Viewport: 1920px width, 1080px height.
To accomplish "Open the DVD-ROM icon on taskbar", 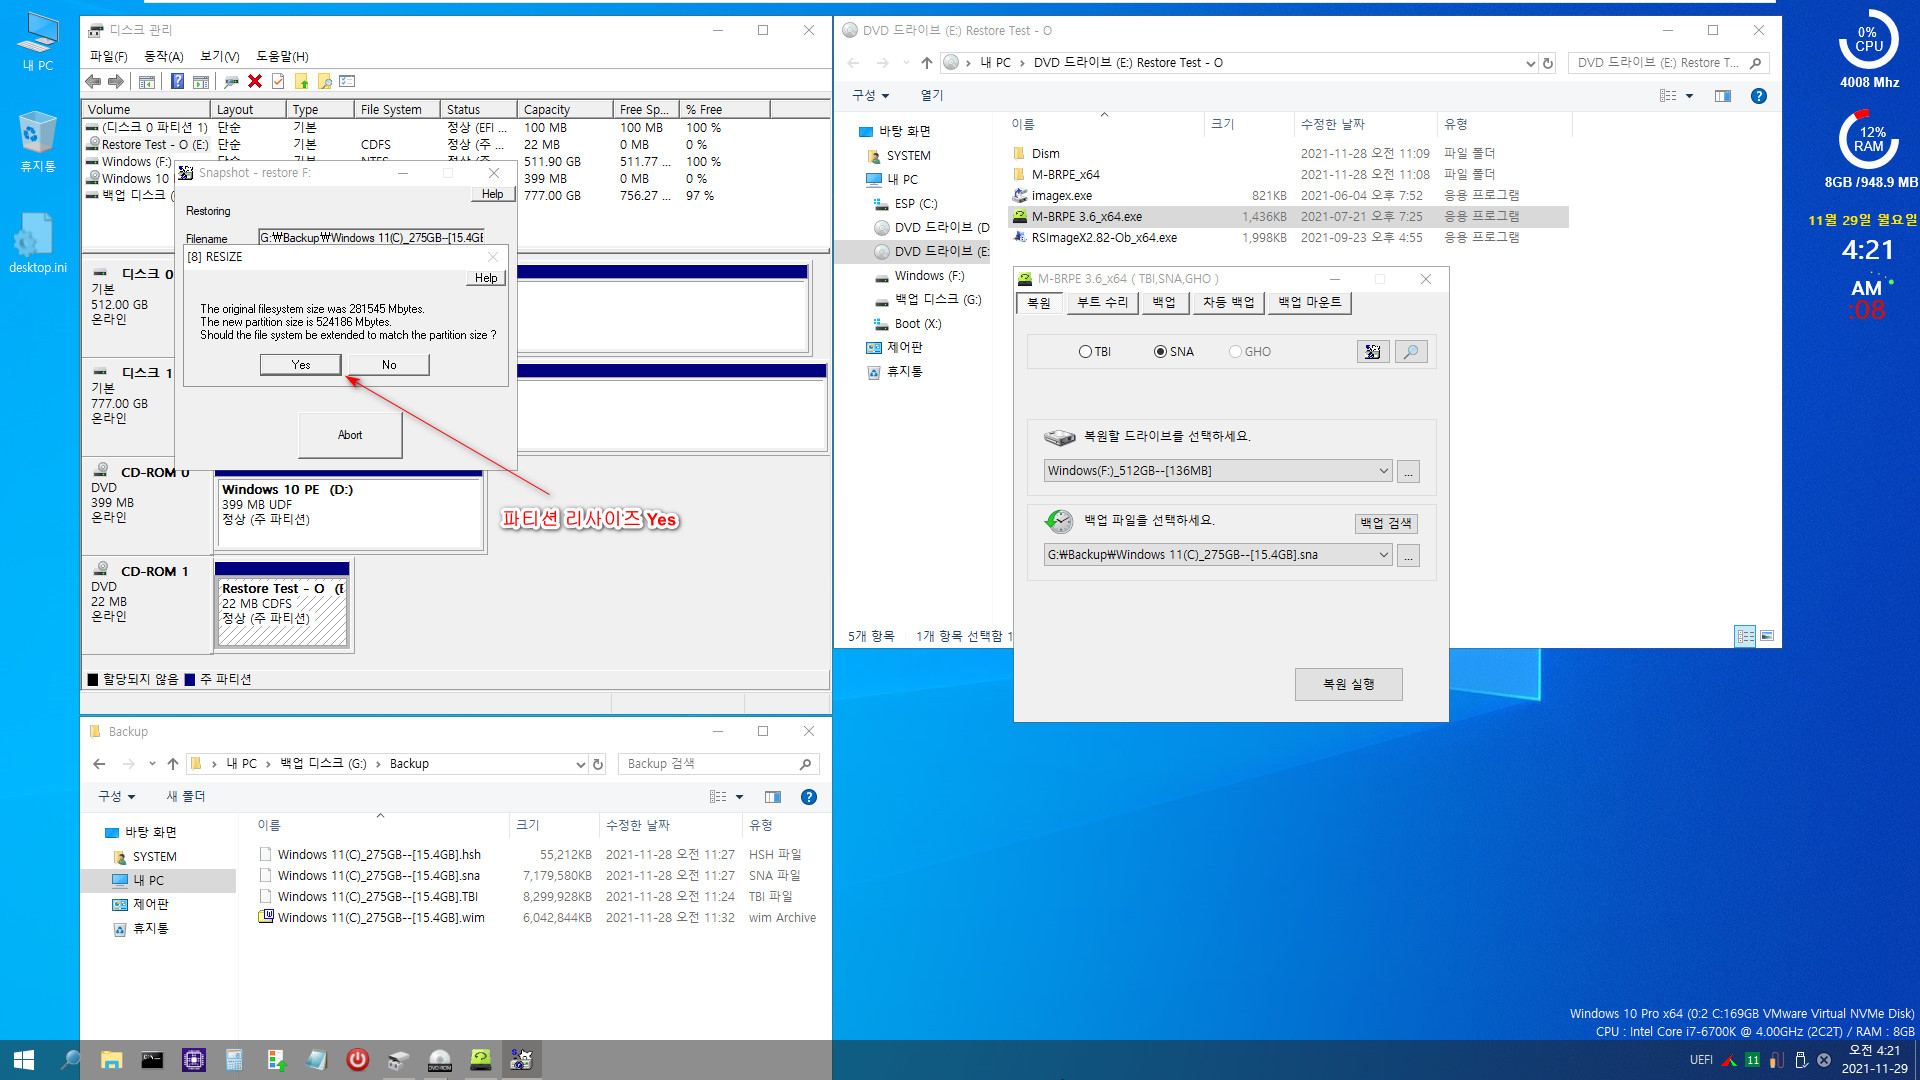I will (x=439, y=1060).
